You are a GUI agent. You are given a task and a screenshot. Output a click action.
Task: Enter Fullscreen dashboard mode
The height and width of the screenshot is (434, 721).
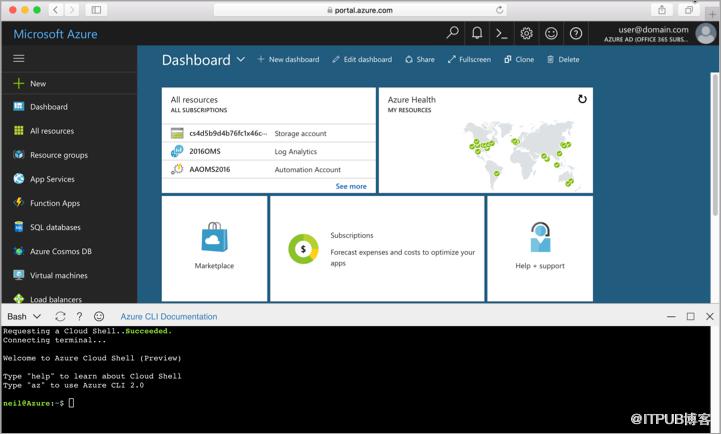pyautogui.click(x=469, y=59)
